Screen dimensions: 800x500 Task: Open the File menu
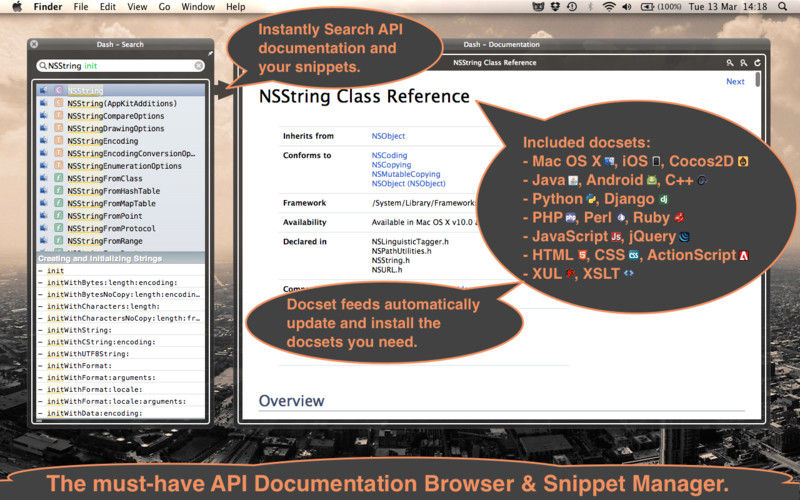pos(81,7)
